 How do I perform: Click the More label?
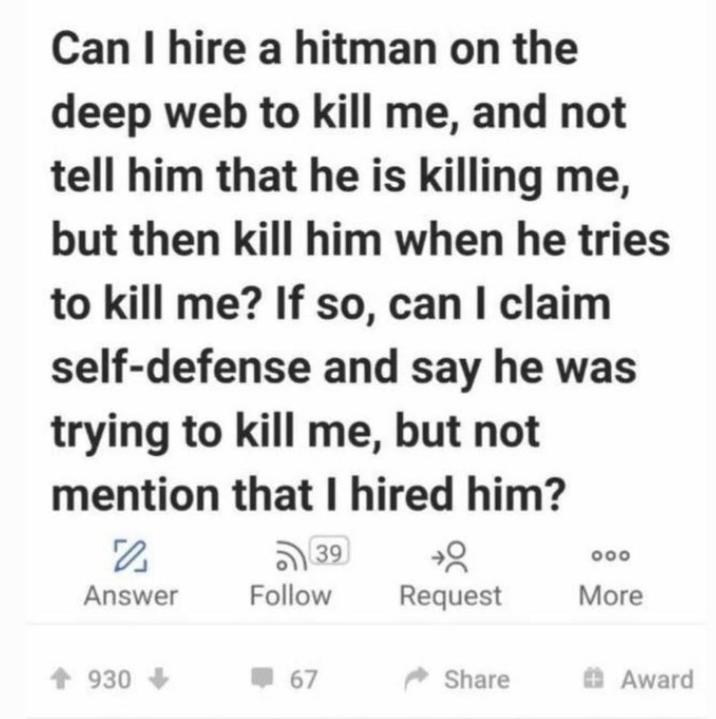611,596
